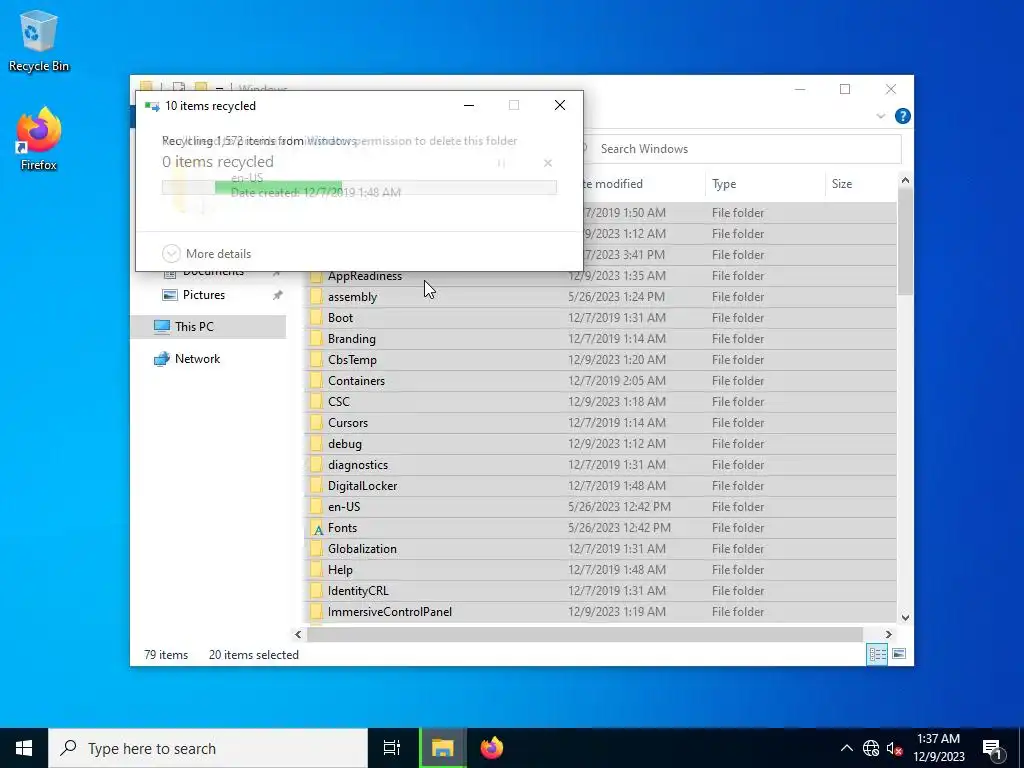The height and width of the screenshot is (768, 1024).
Task: Switch to large icons view layout
Action: tap(899, 654)
